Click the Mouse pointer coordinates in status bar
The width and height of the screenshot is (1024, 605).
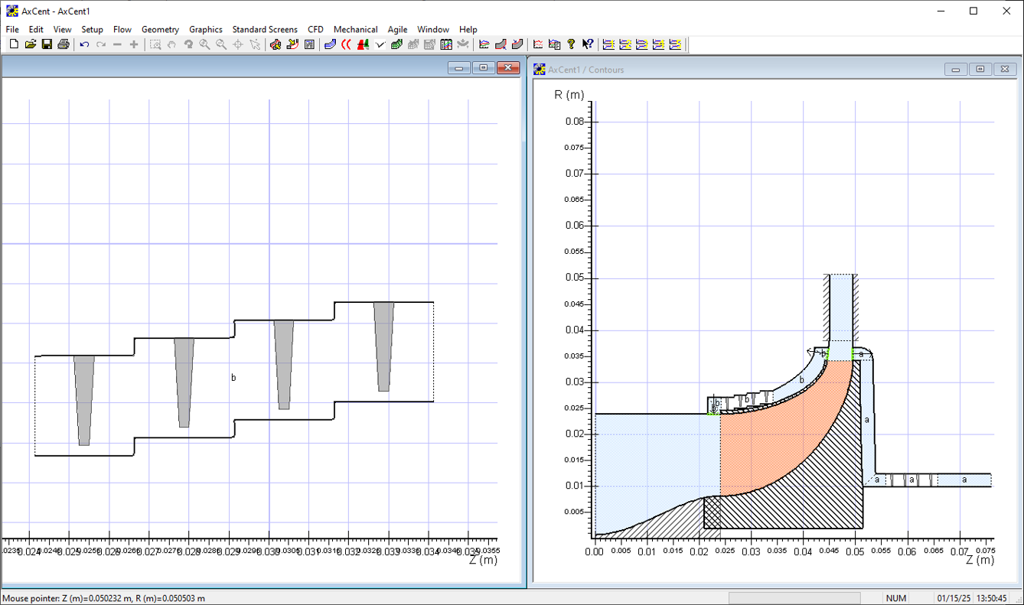104,598
